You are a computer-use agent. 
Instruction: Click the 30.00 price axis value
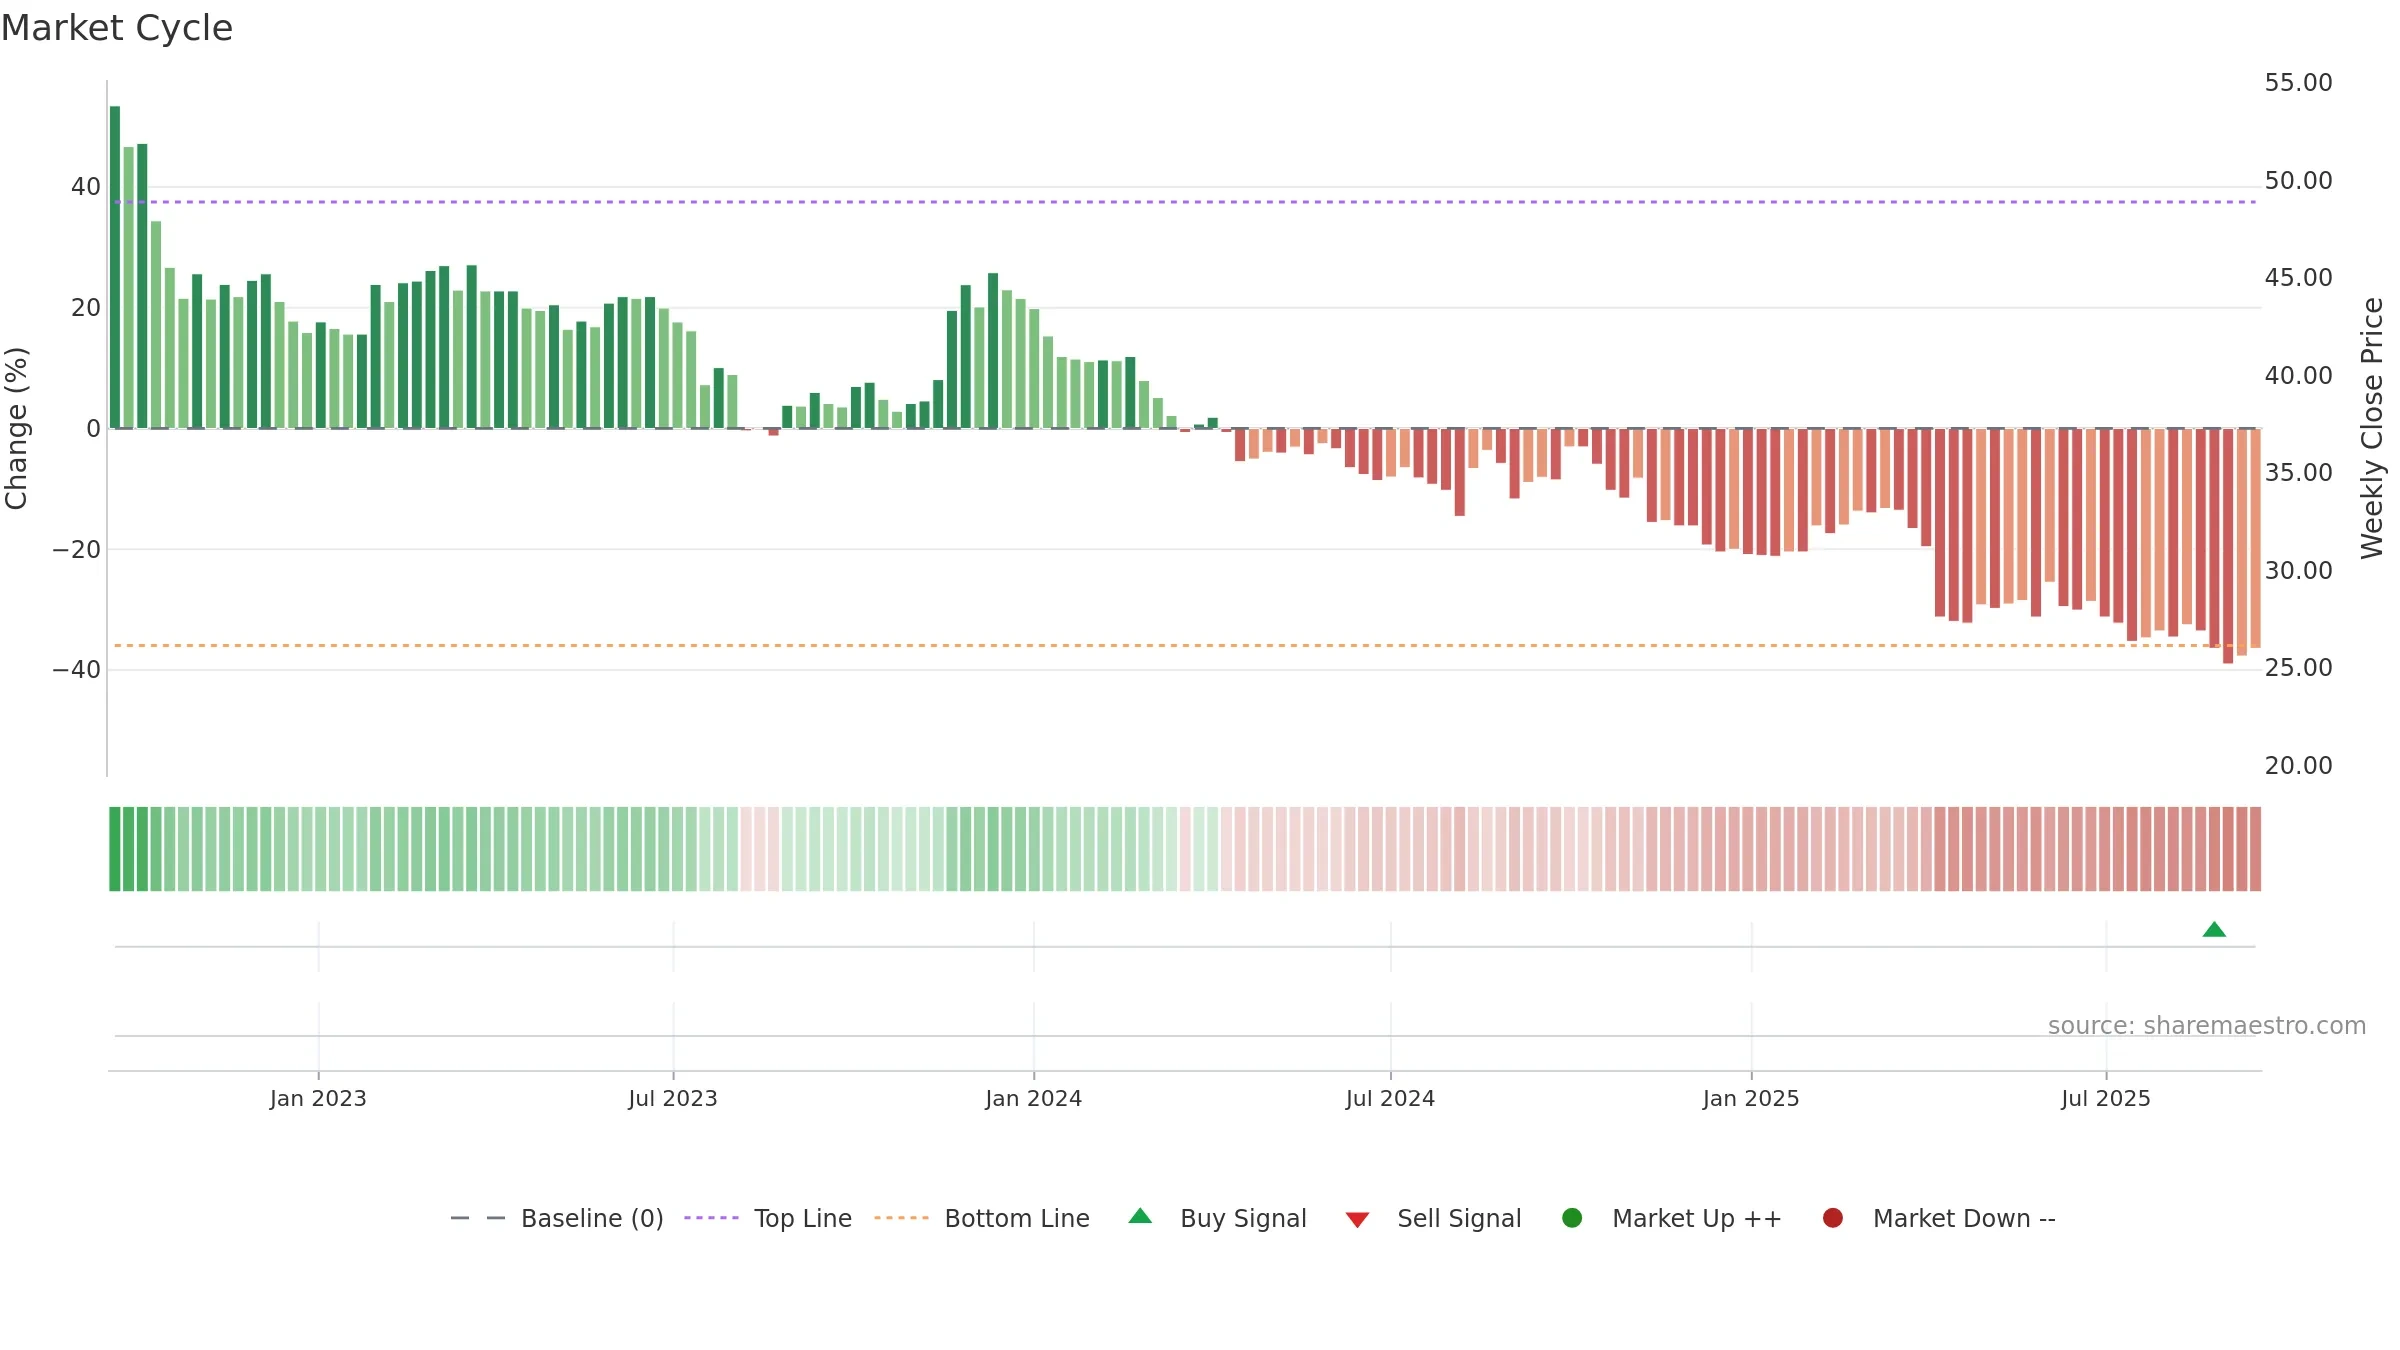(x=2298, y=571)
